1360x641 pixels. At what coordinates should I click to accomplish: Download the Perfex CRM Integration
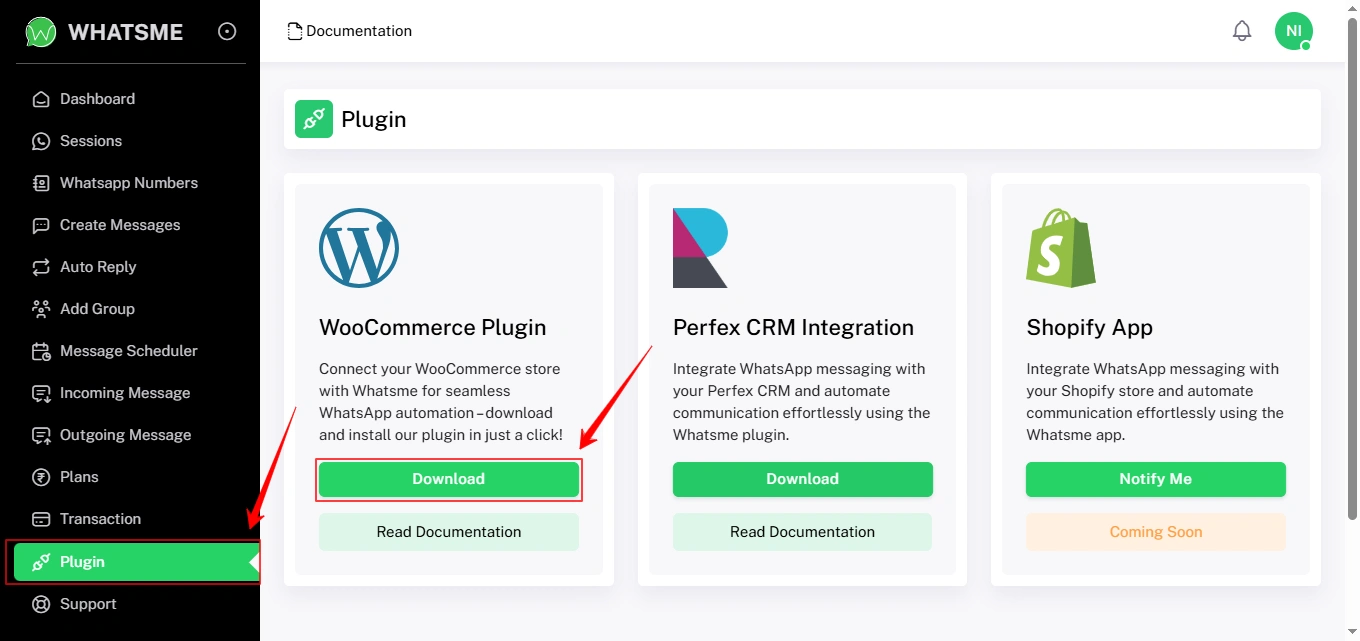(802, 479)
